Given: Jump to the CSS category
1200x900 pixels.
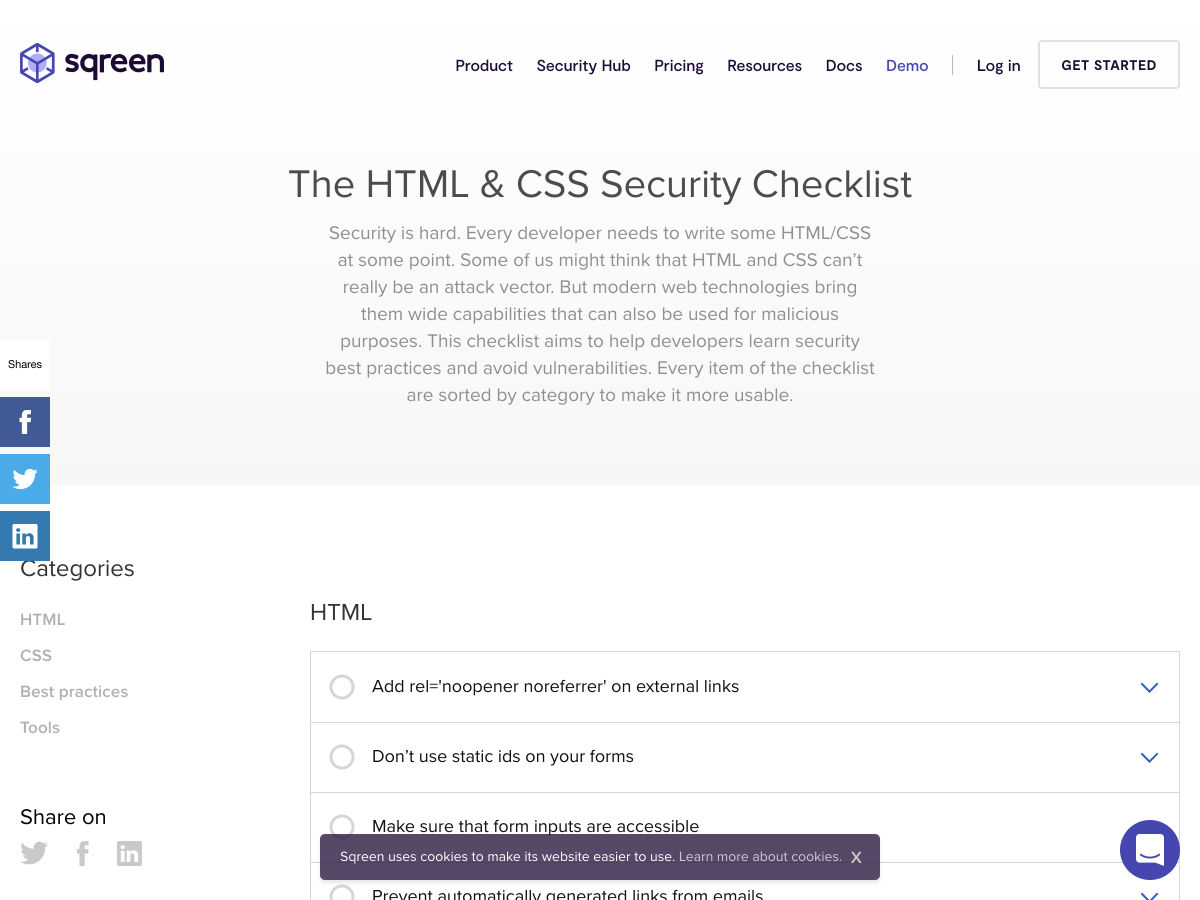Looking at the screenshot, I should pos(36,656).
